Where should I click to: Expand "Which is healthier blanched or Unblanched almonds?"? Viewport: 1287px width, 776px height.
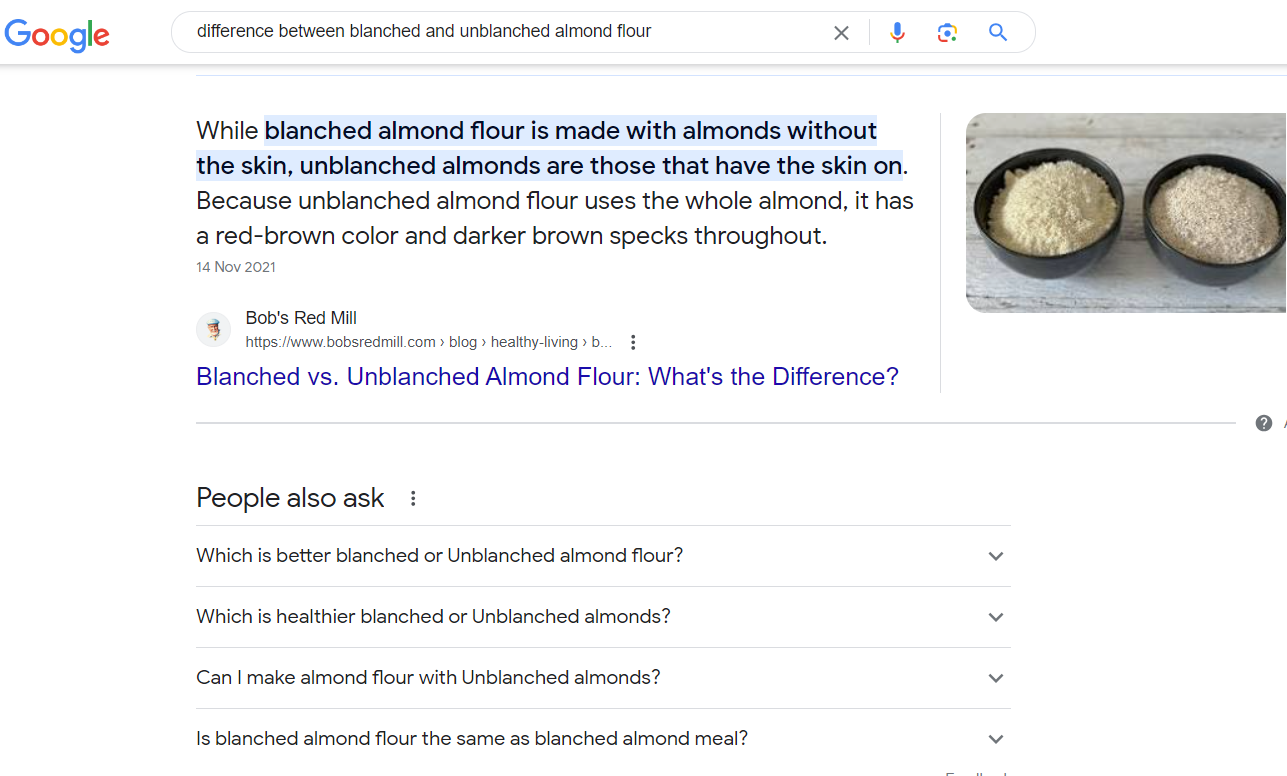[603, 617]
